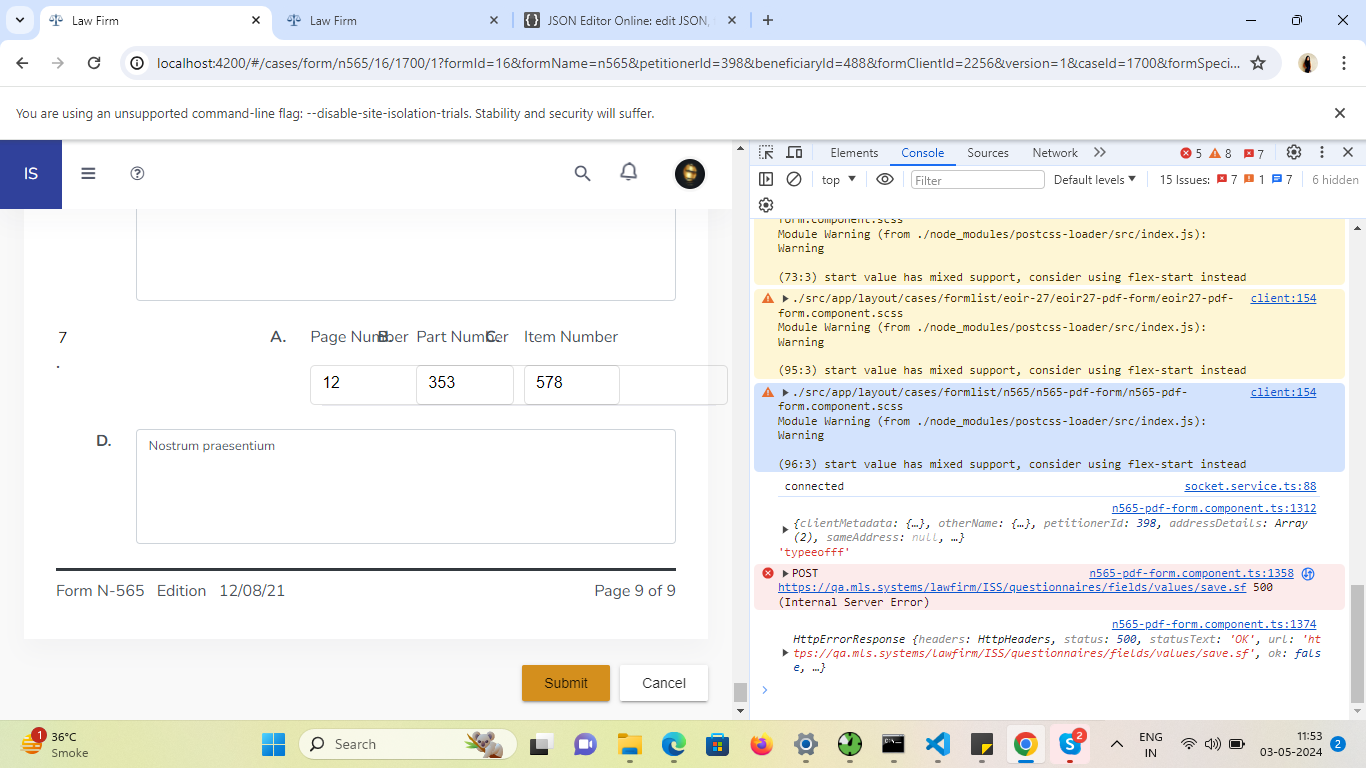Click the '6 hidden' messages text
Screen dimensions: 1366x768
click(1335, 180)
